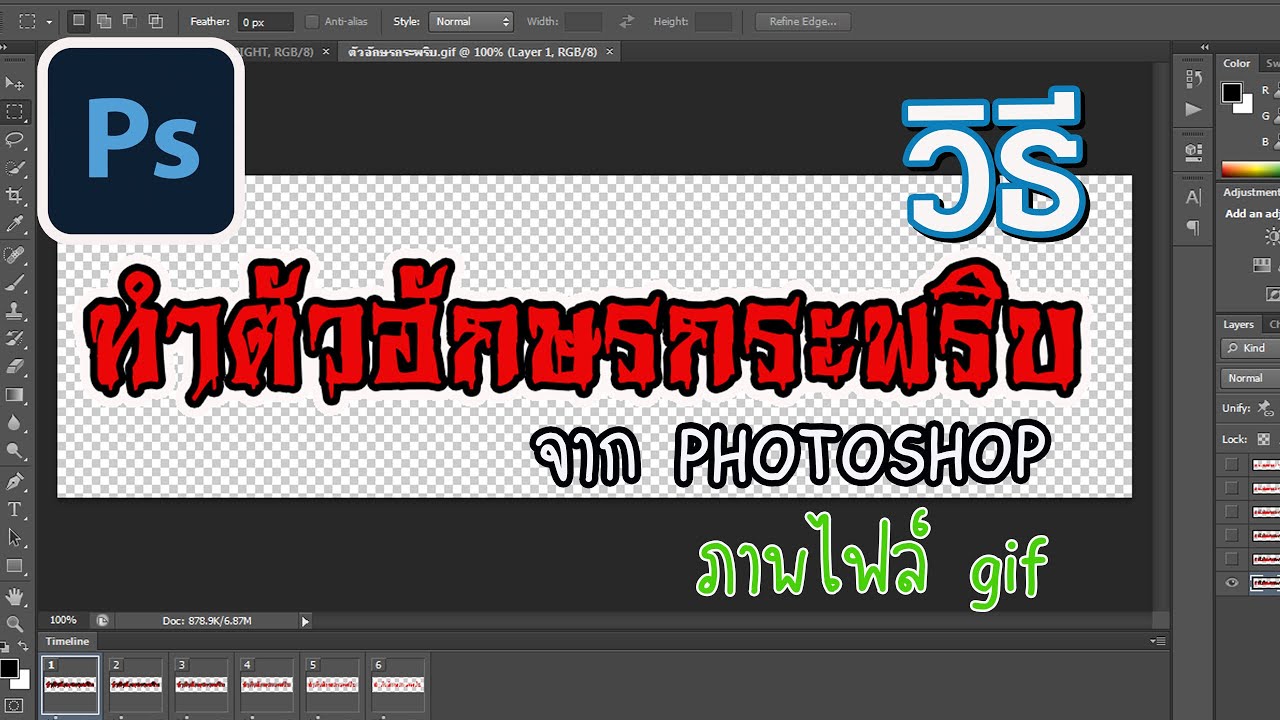Image resolution: width=1280 pixels, height=720 pixels.
Task: Open the Style dropdown set to Normal
Action: click(x=470, y=21)
